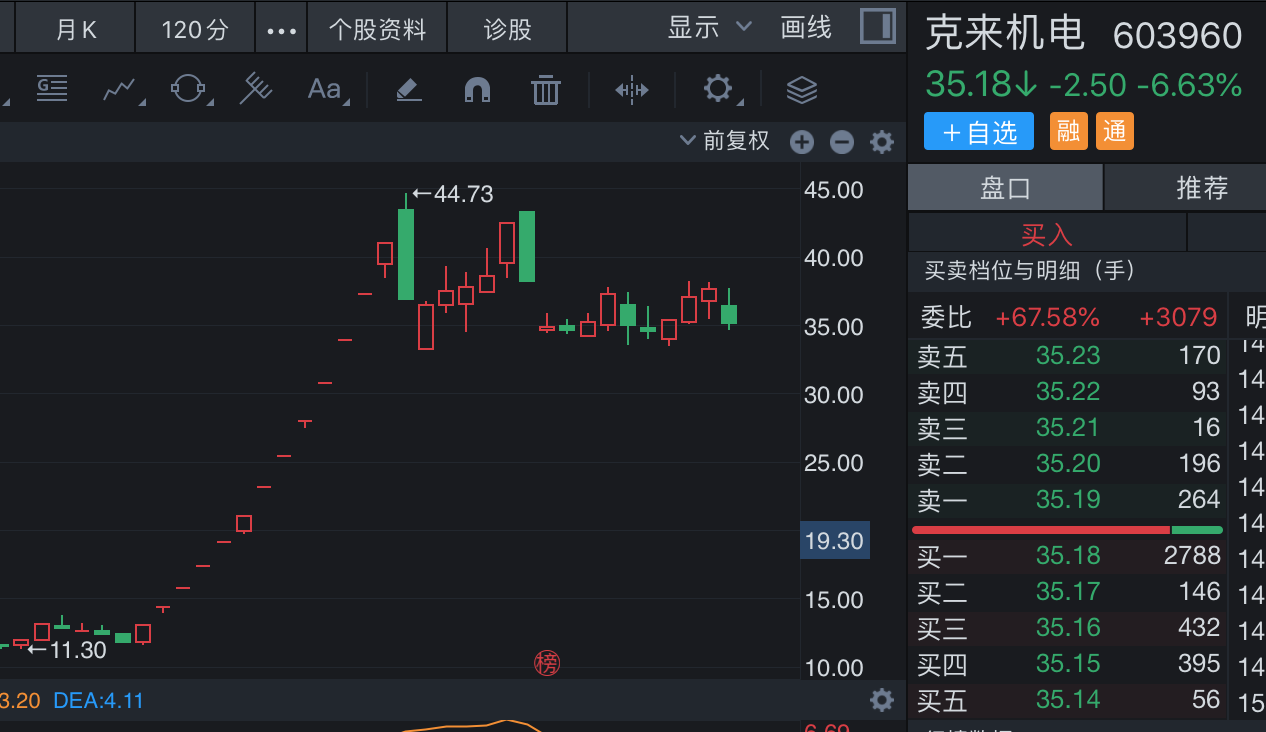Toggle the 融 margin trading badge
The width and height of the screenshot is (1266, 732).
click(1068, 131)
